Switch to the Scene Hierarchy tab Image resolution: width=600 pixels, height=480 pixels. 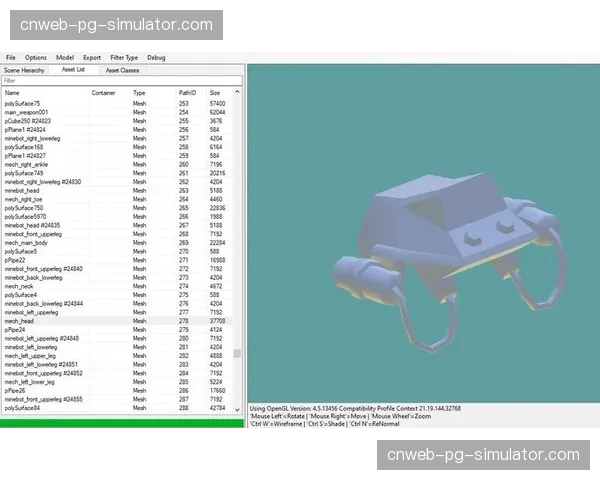click(25, 70)
